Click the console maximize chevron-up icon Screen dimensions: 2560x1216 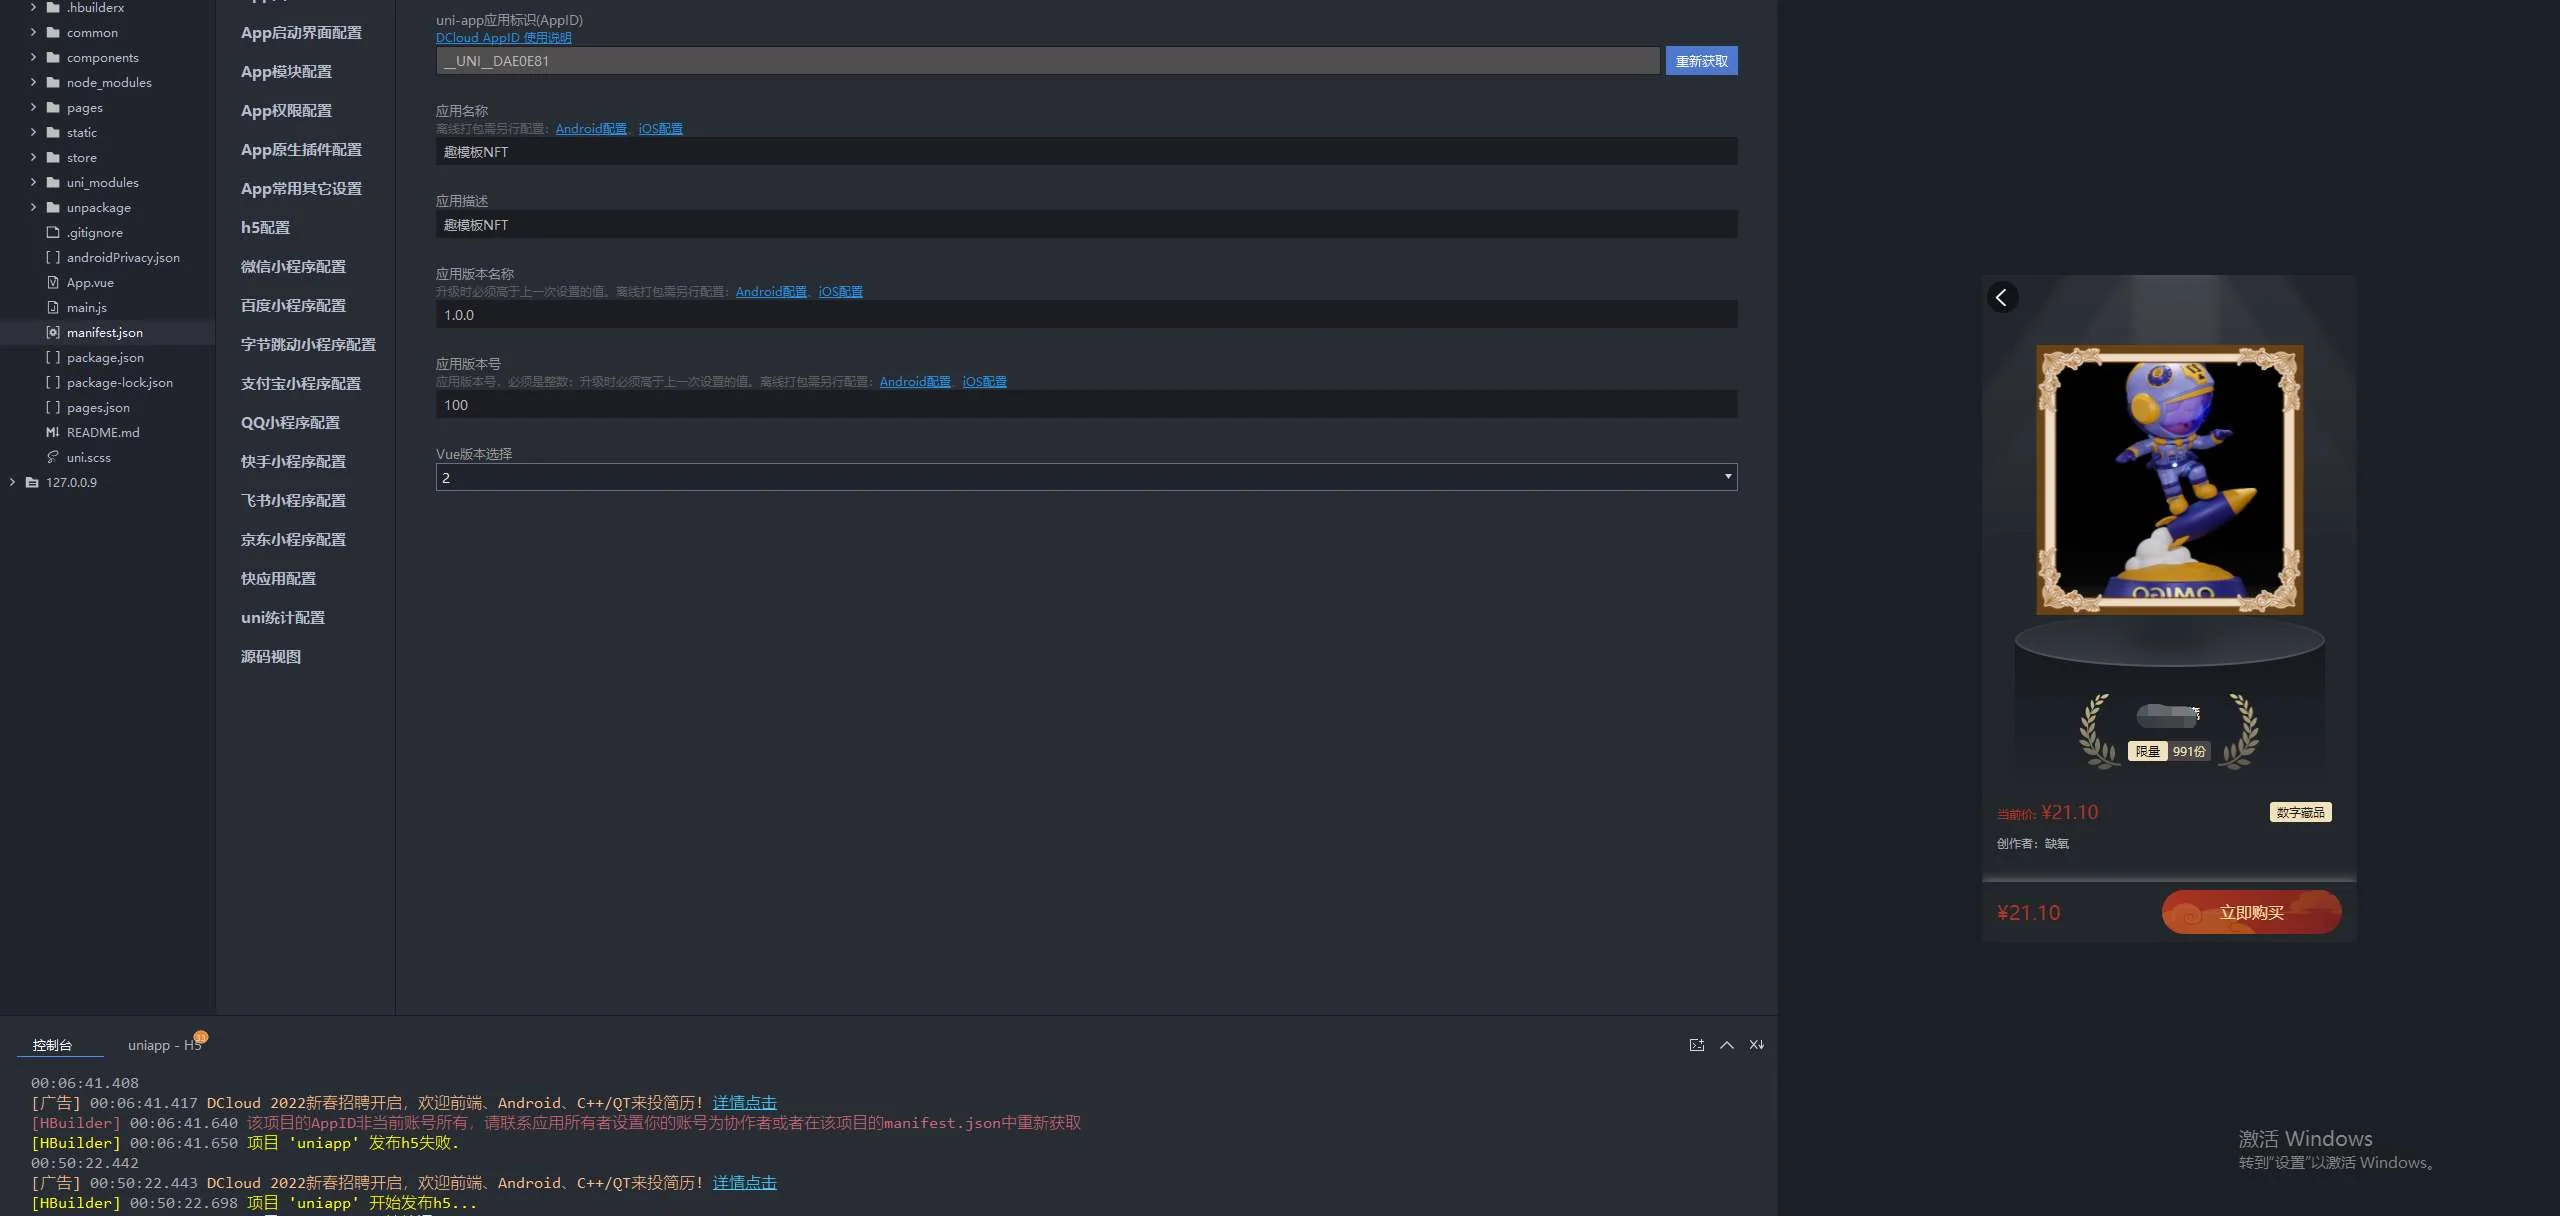pos(1726,1045)
